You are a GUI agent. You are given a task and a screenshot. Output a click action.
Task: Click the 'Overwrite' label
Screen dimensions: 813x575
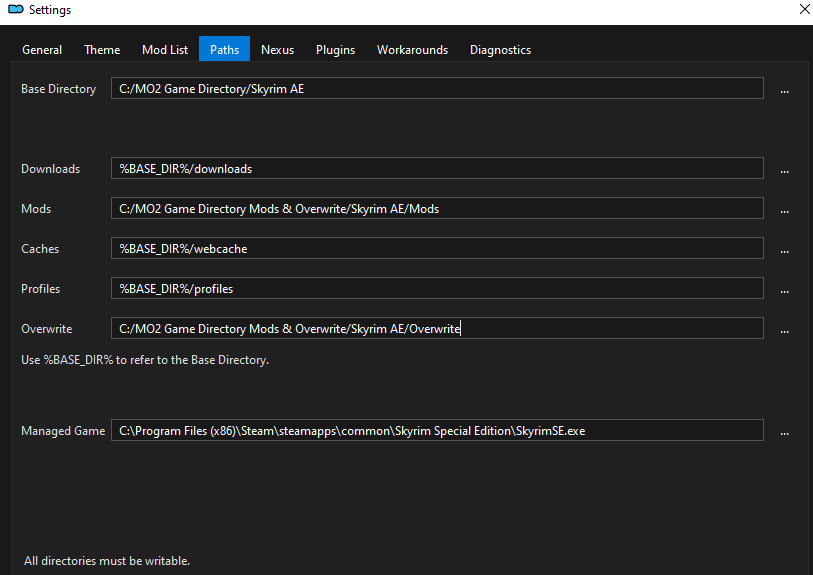point(47,329)
